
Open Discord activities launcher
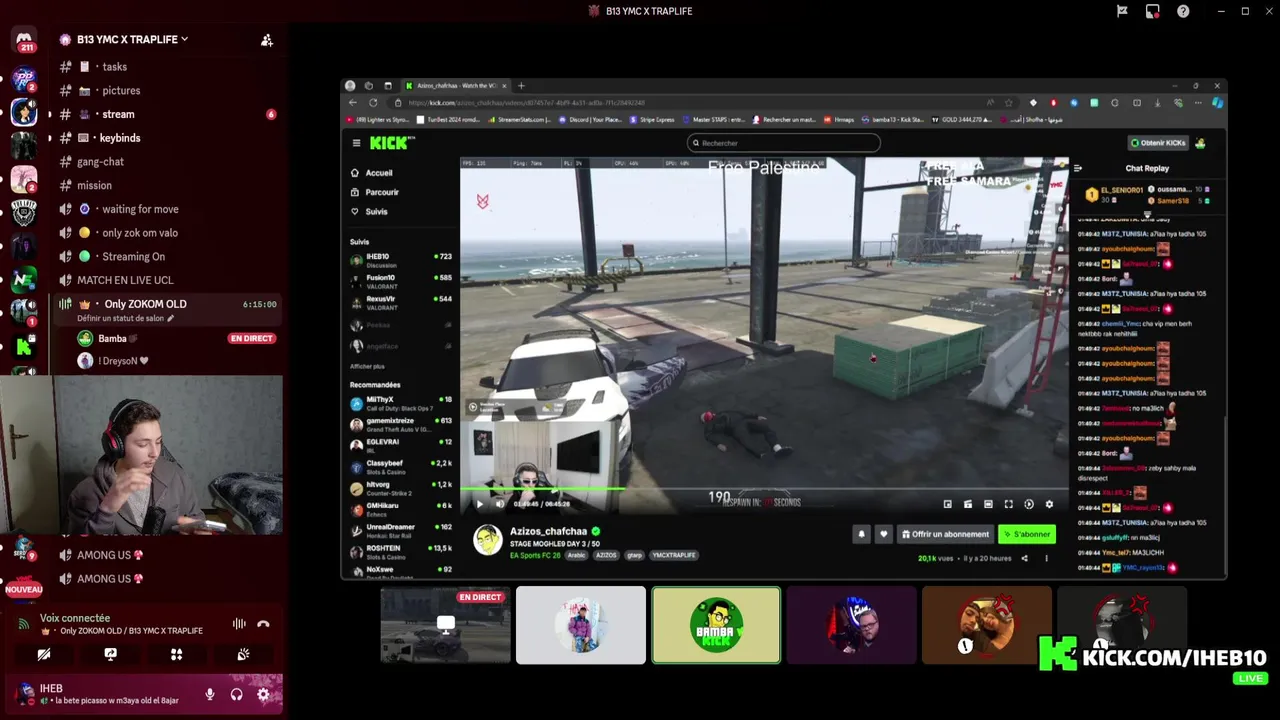(176, 654)
